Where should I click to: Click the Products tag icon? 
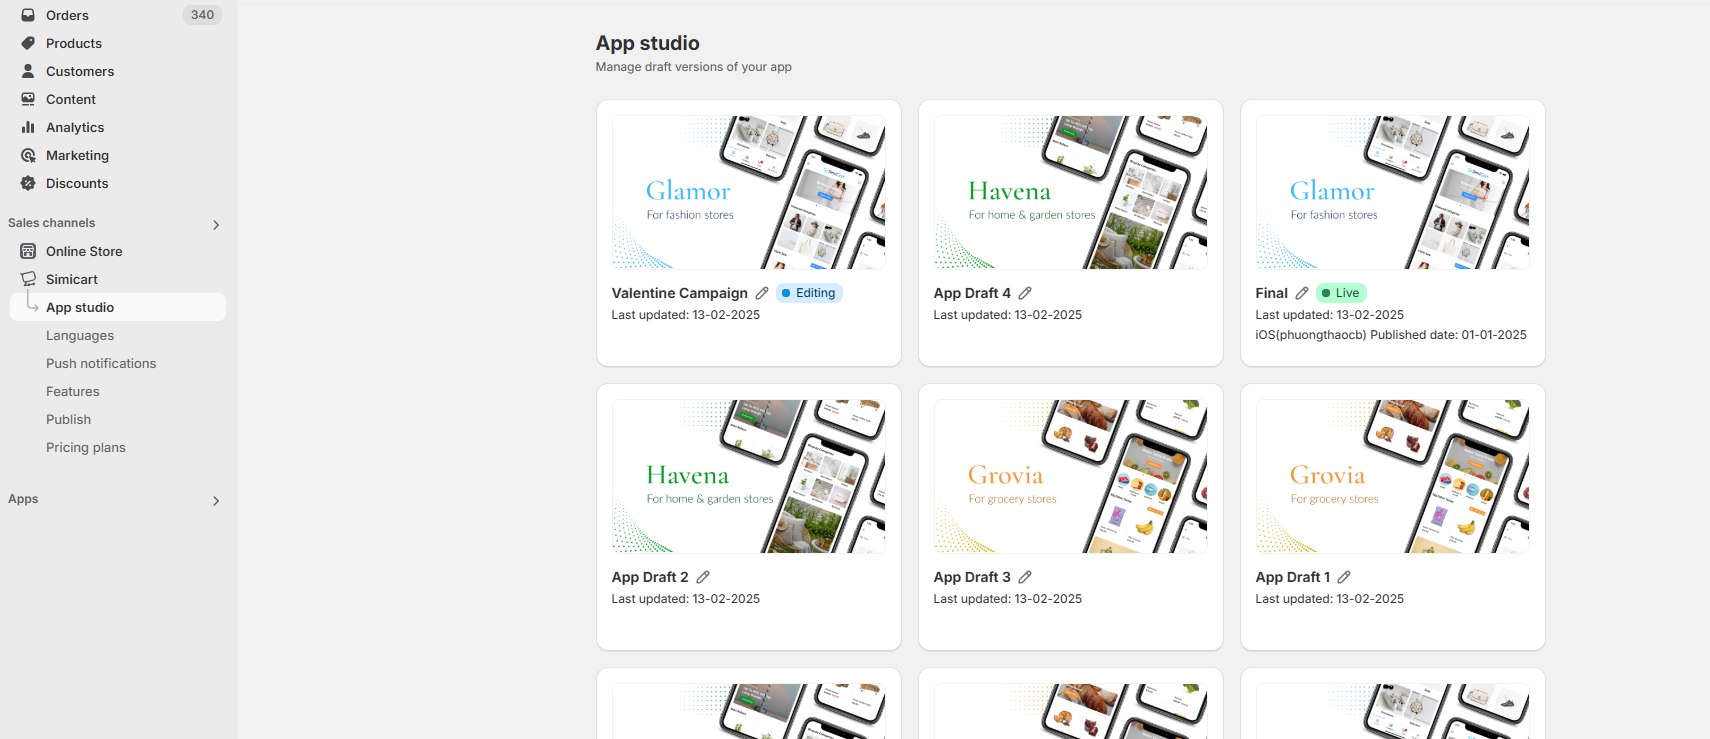point(28,43)
